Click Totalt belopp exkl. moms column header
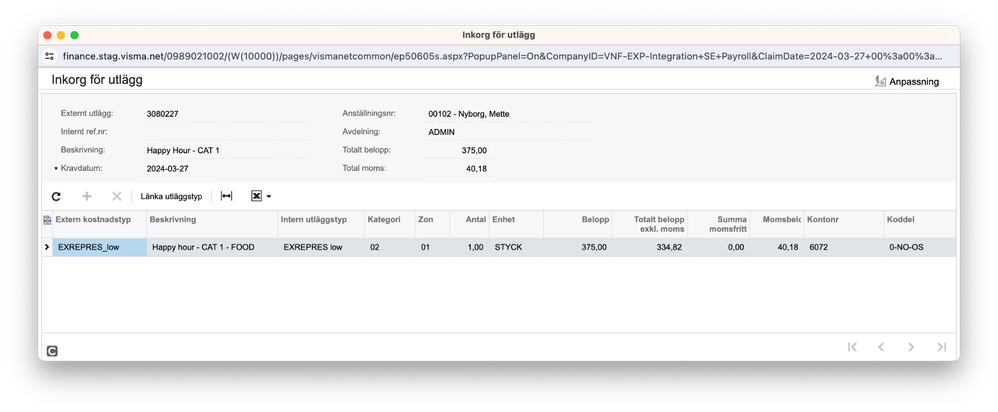The width and height of the screenshot is (998, 412). [x=650, y=224]
